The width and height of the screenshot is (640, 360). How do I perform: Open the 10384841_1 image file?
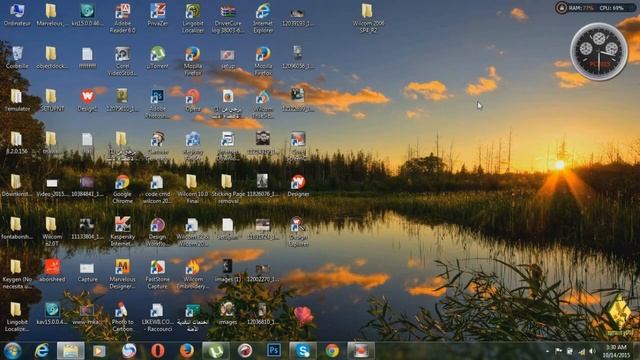(x=87, y=185)
